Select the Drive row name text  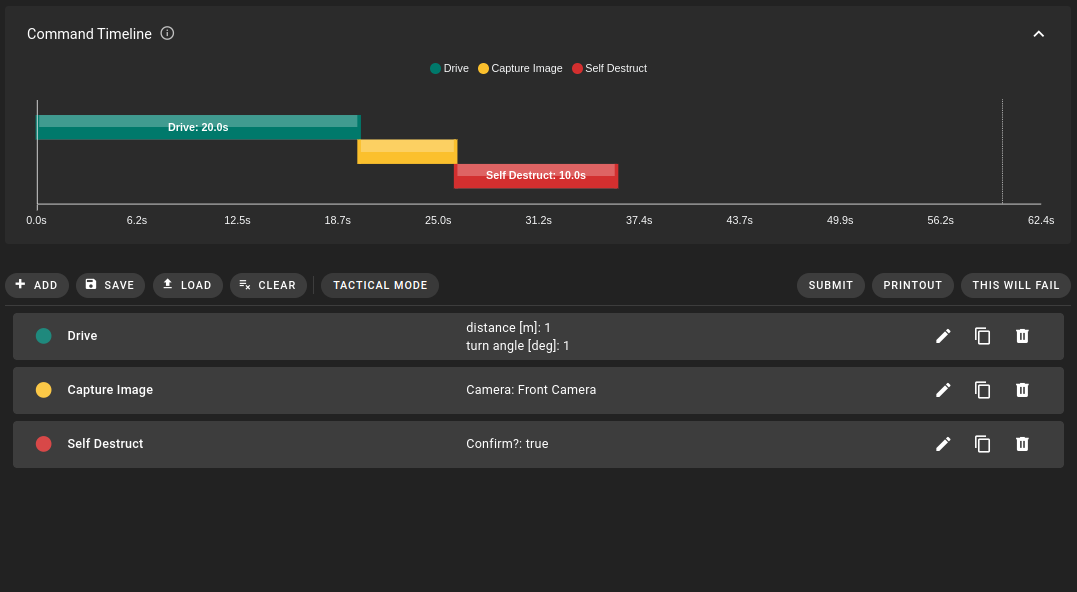82,336
